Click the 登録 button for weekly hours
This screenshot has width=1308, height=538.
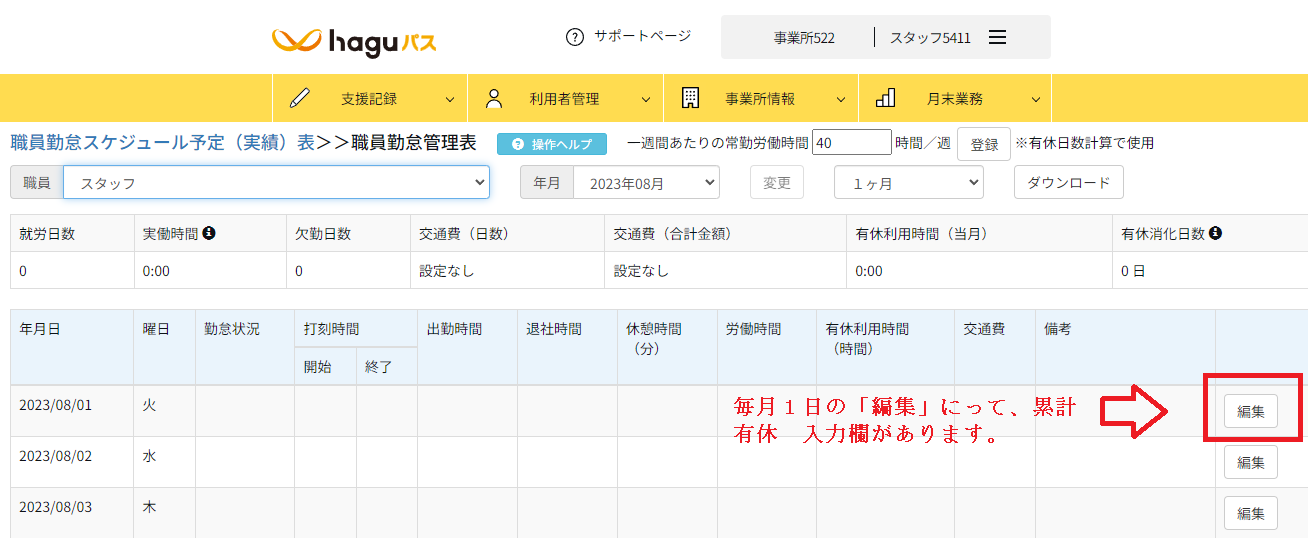pyautogui.click(x=984, y=144)
